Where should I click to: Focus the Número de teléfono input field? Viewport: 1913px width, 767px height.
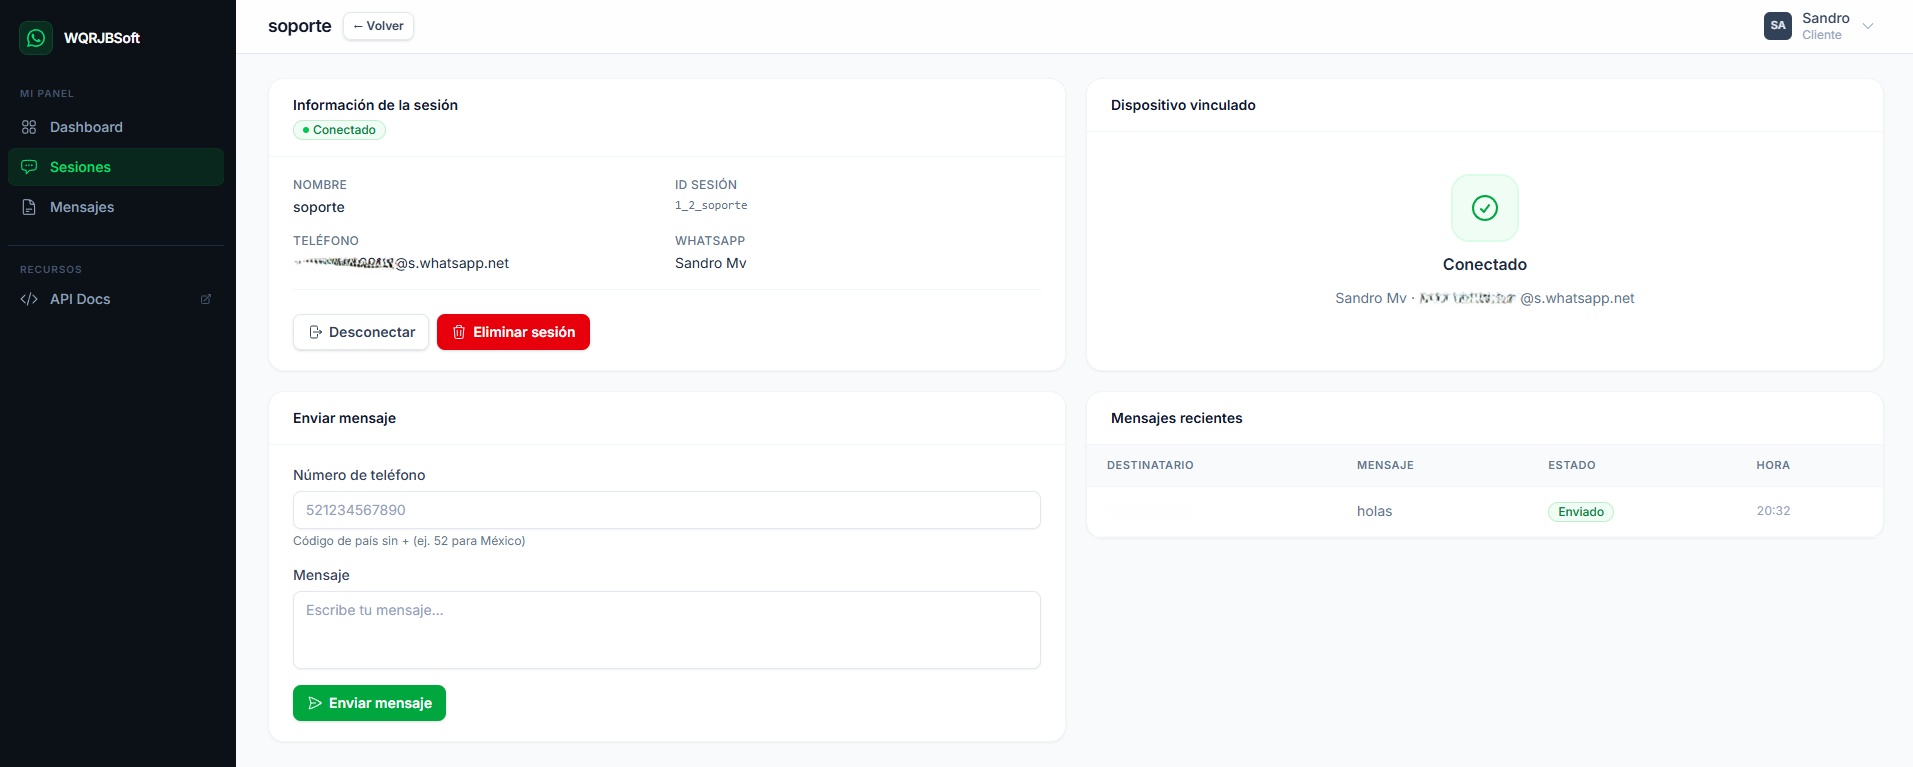(666, 510)
